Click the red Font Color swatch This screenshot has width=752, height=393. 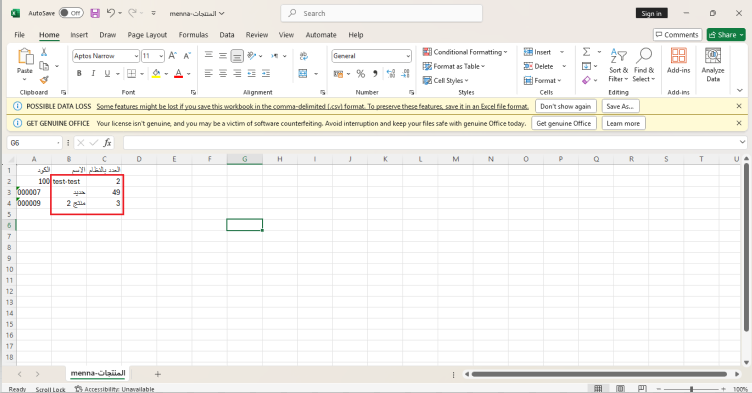click(178, 73)
